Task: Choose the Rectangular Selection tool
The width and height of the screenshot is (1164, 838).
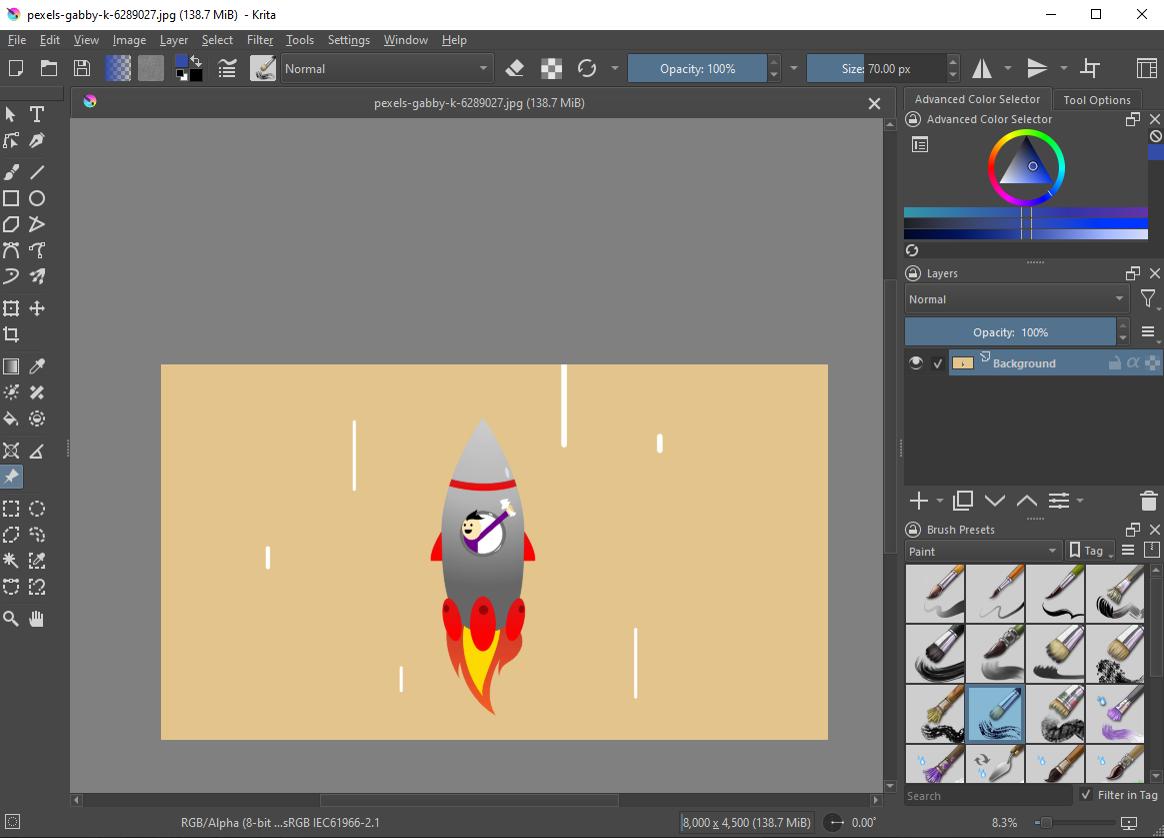Action: pos(11,509)
